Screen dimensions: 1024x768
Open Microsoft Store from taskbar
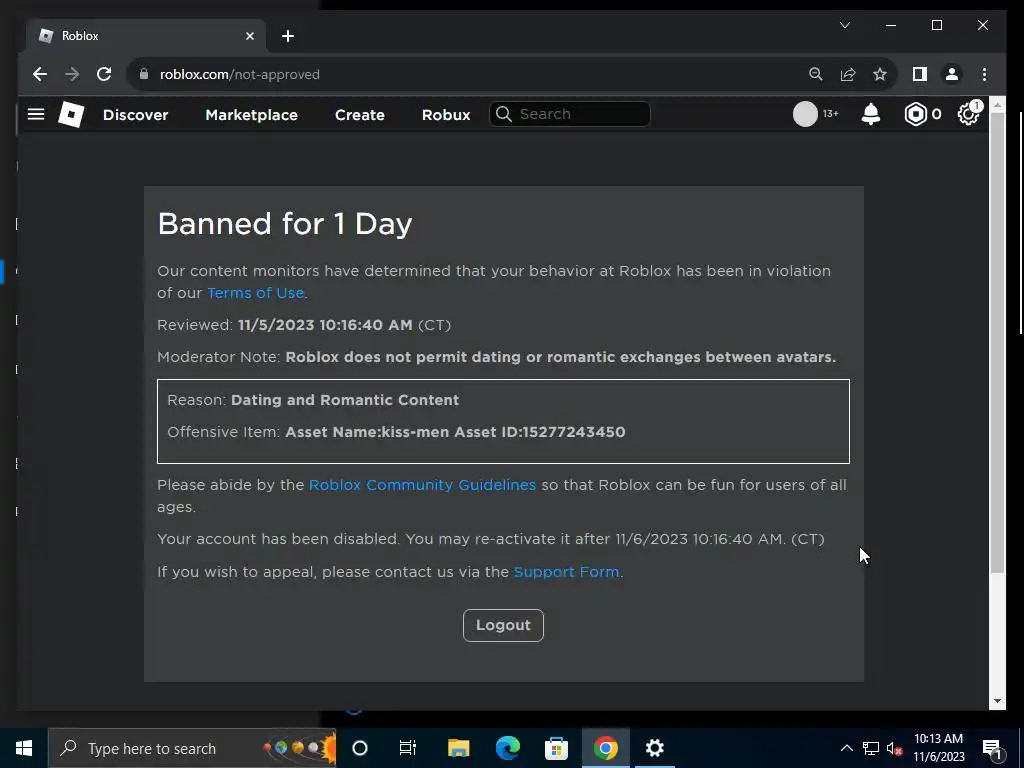tap(556, 748)
